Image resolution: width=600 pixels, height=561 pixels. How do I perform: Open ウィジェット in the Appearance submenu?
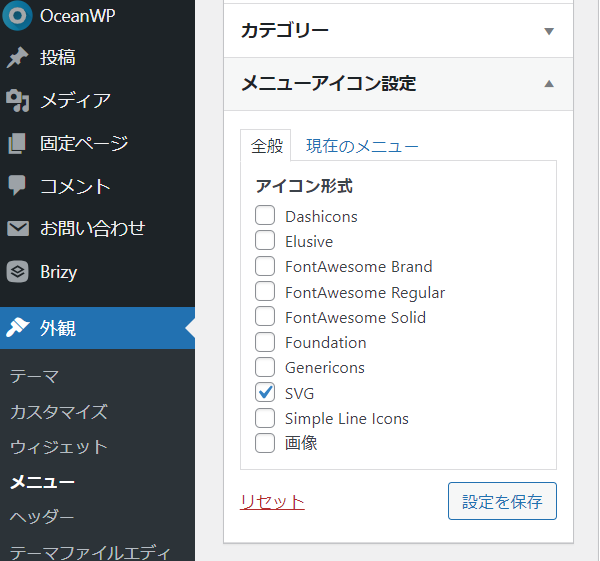coord(59,447)
